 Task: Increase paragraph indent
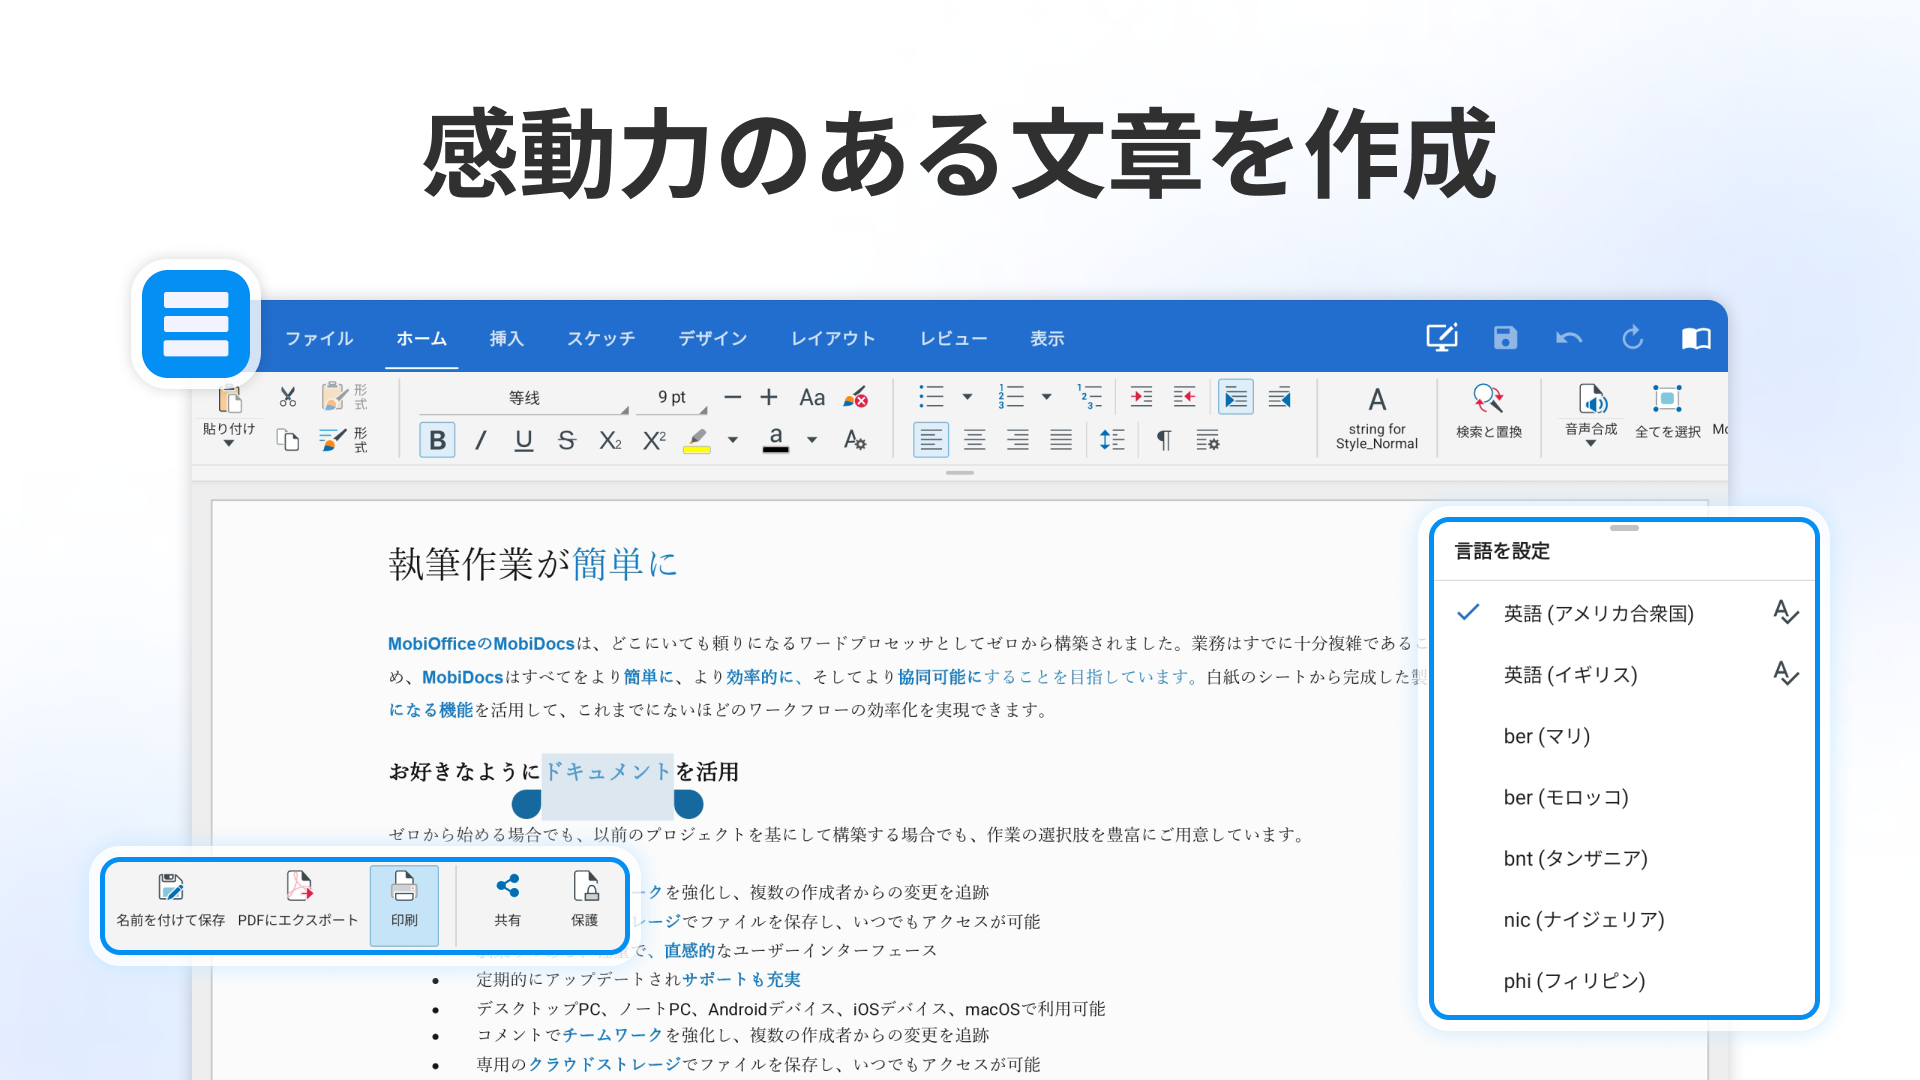click(x=1141, y=397)
